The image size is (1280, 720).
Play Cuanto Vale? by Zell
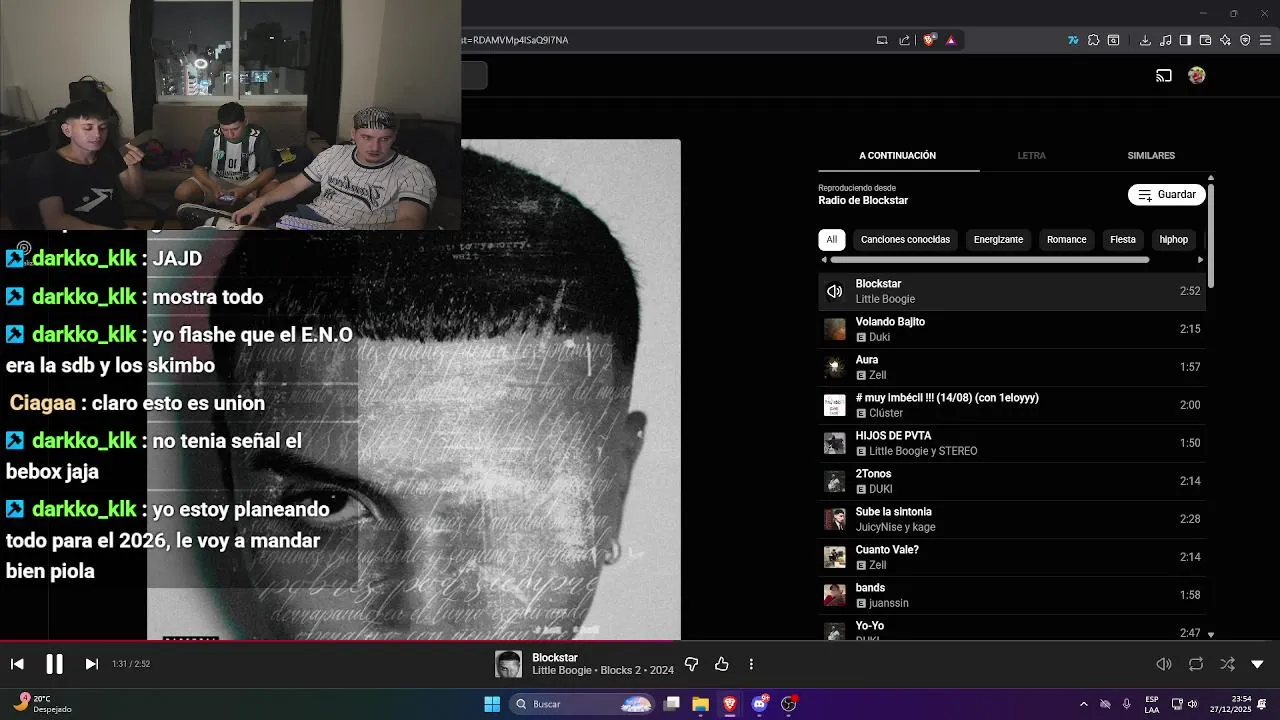click(1012, 557)
